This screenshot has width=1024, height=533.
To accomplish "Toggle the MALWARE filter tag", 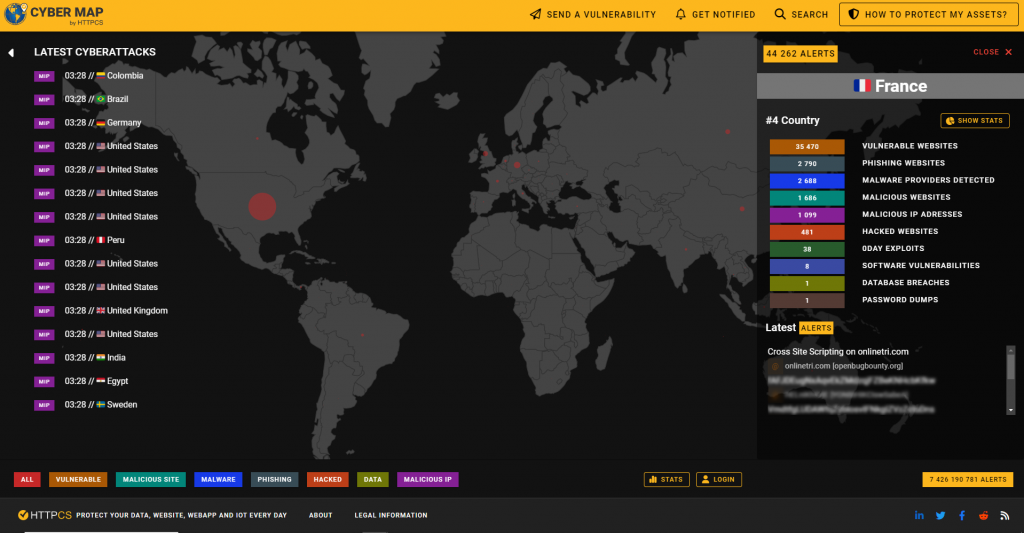I will 218,480.
